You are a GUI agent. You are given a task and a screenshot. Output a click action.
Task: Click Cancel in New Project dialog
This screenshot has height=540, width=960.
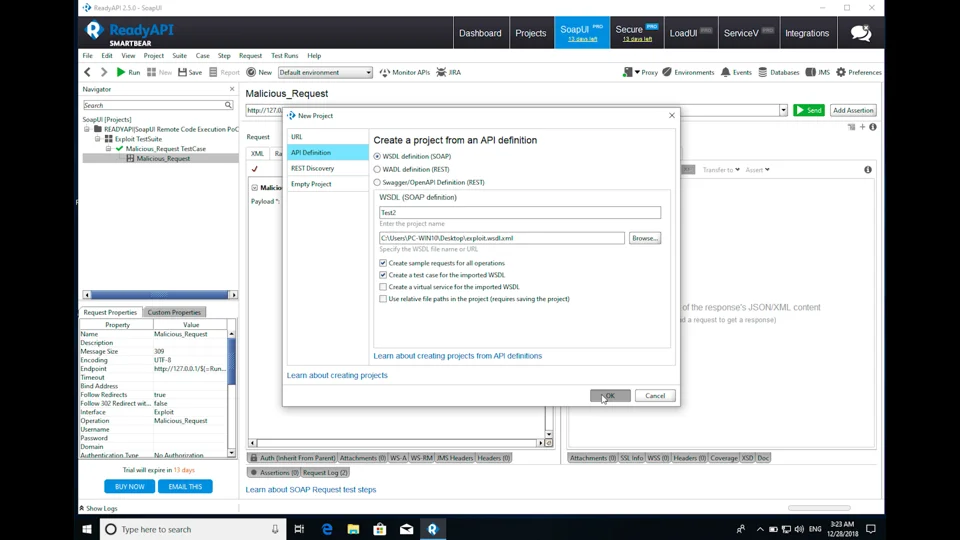(654, 396)
